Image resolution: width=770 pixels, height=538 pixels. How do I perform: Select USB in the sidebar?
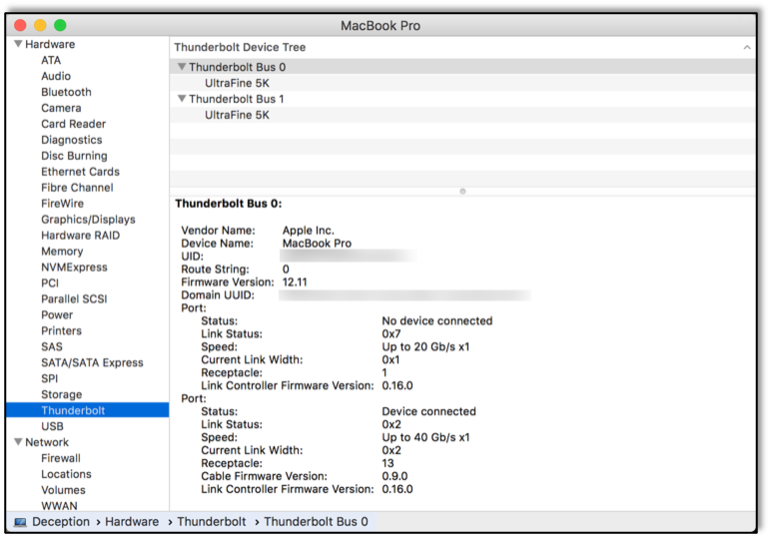coord(53,426)
